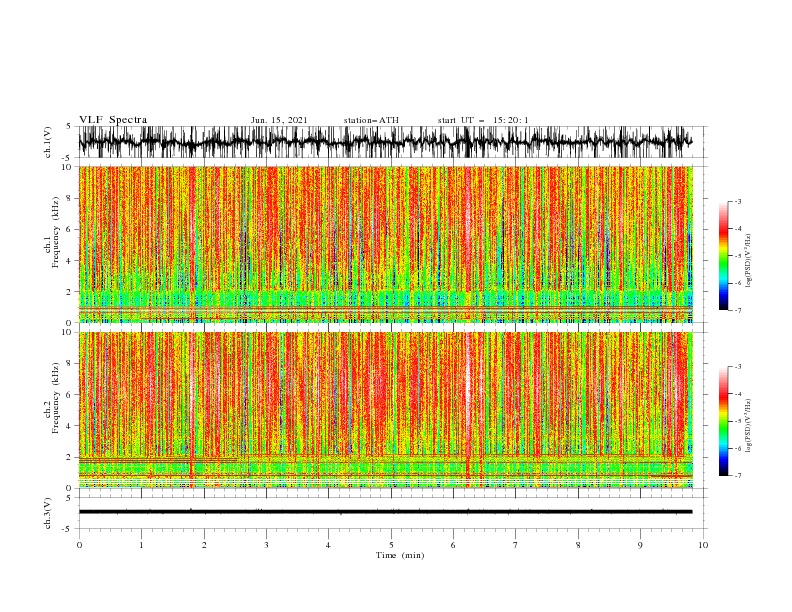The height and width of the screenshot is (612, 792).
Task: Click the ch.1 voltage waveform trace
Action: (x=385, y=142)
